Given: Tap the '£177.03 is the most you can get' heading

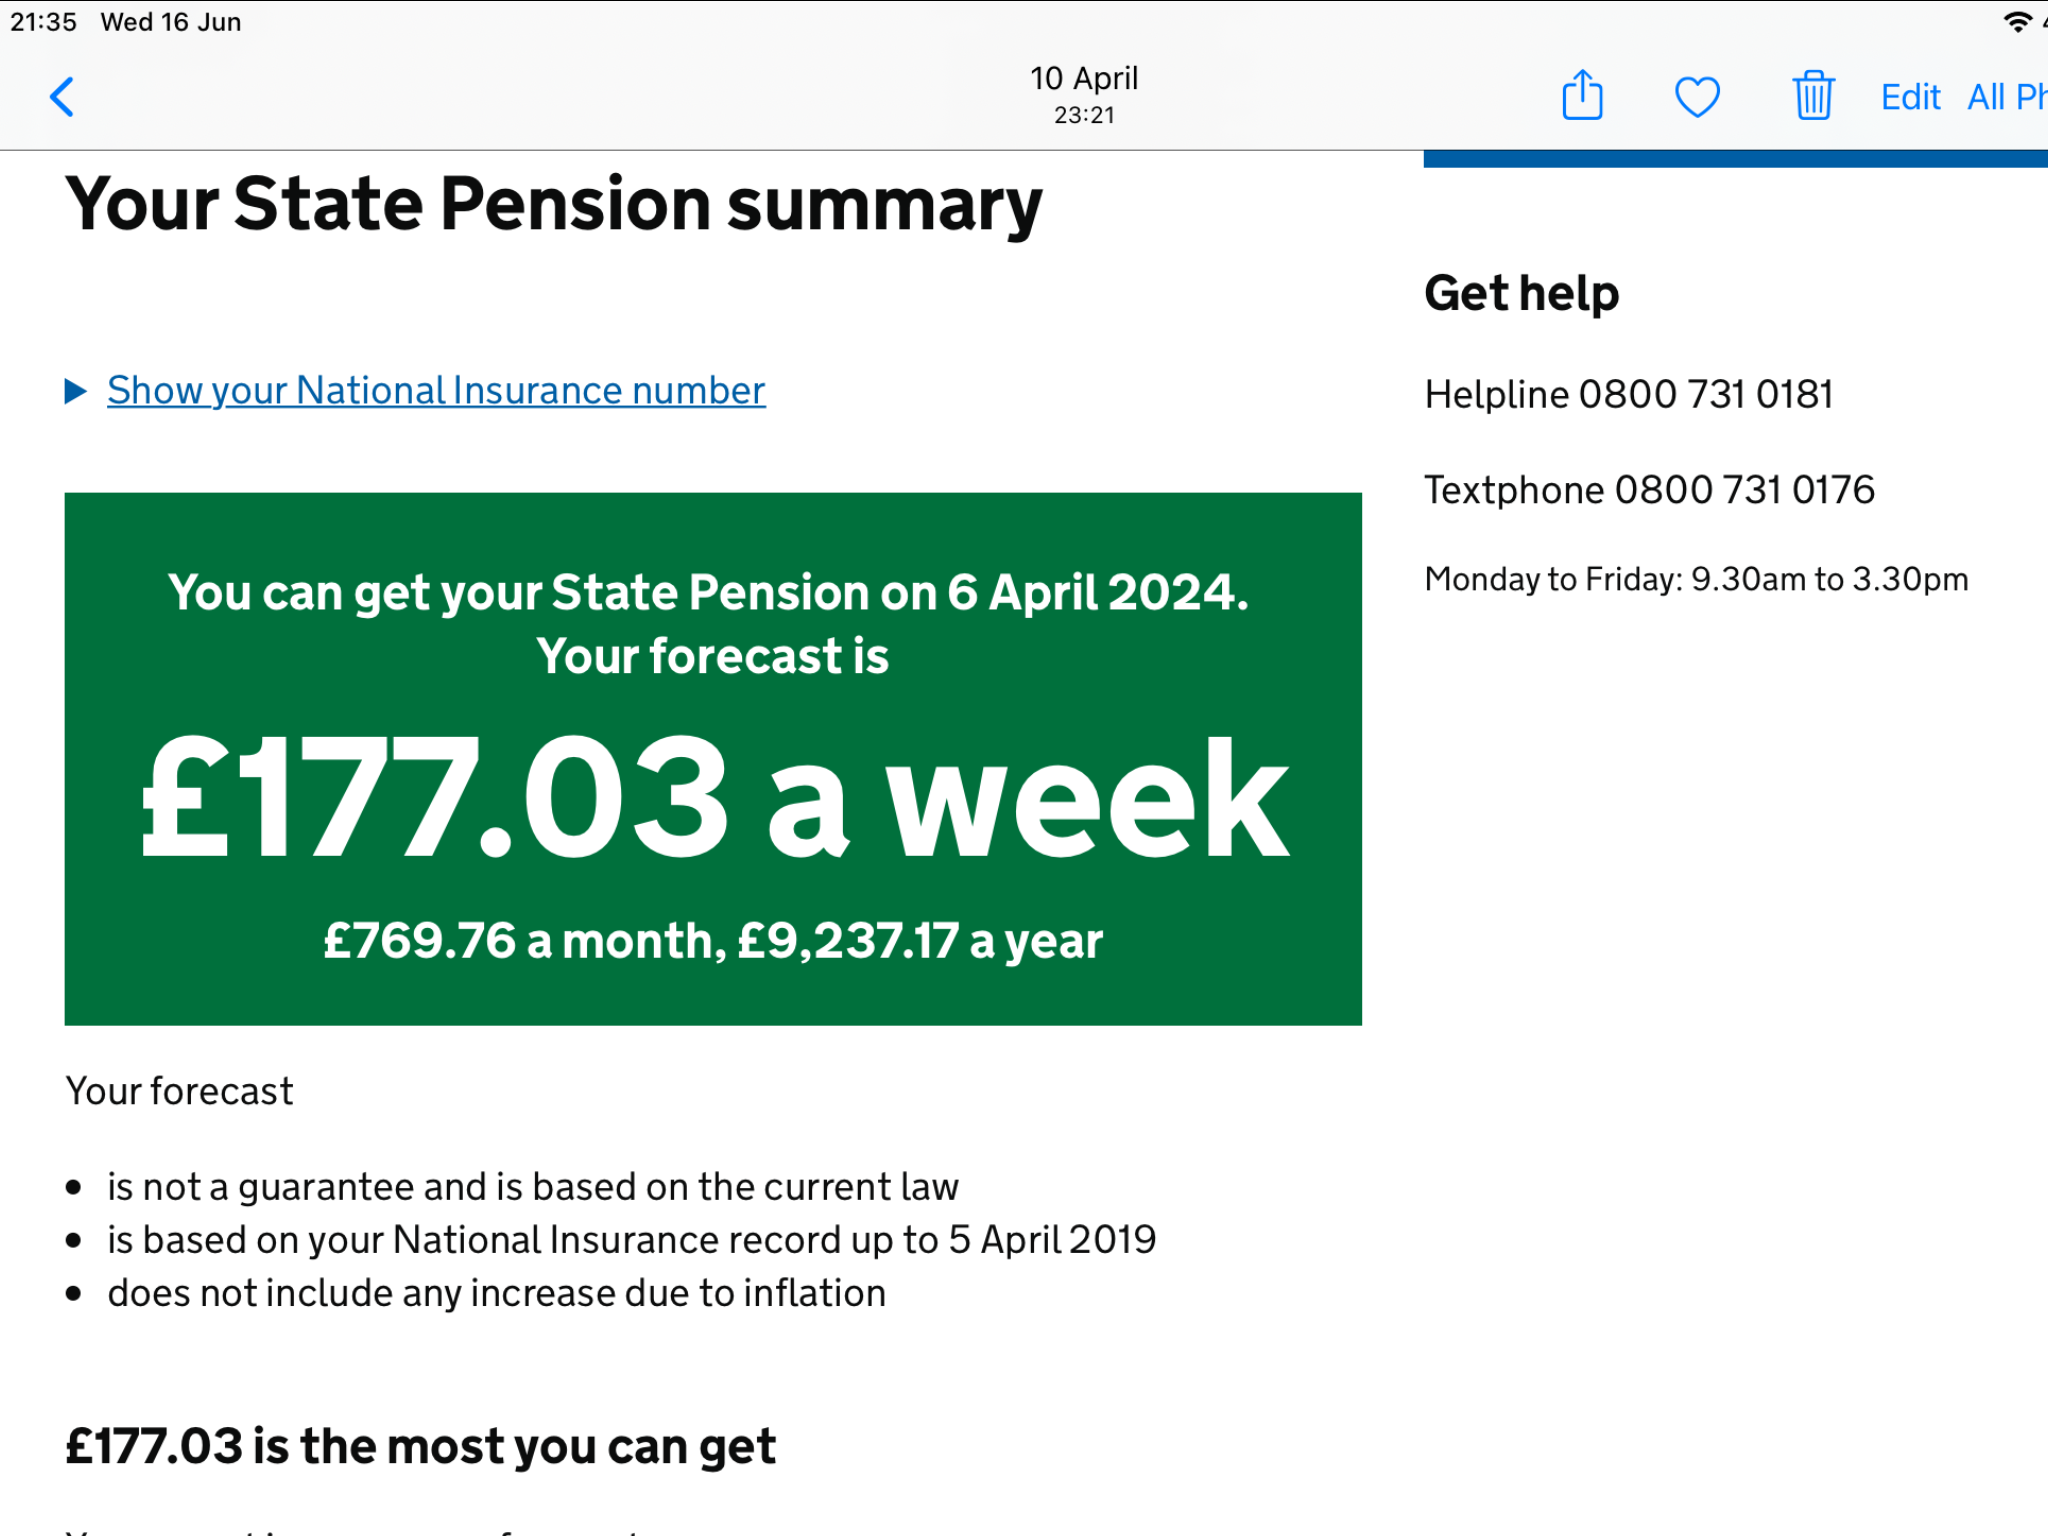Looking at the screenshot, I should pos(420,1447).
